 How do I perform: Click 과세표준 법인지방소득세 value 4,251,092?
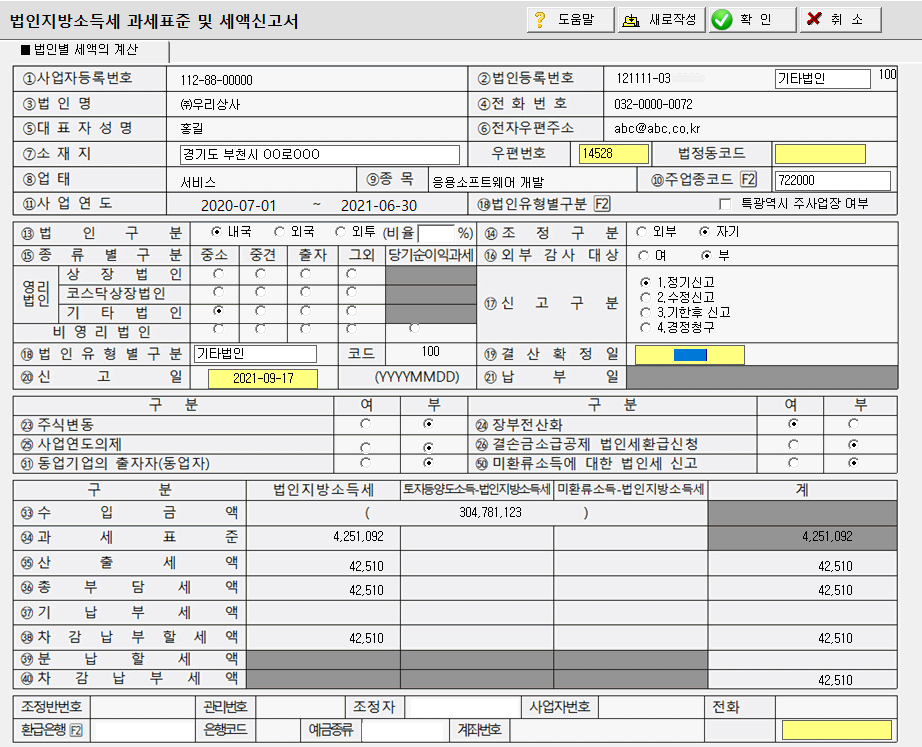pos(358,536)
